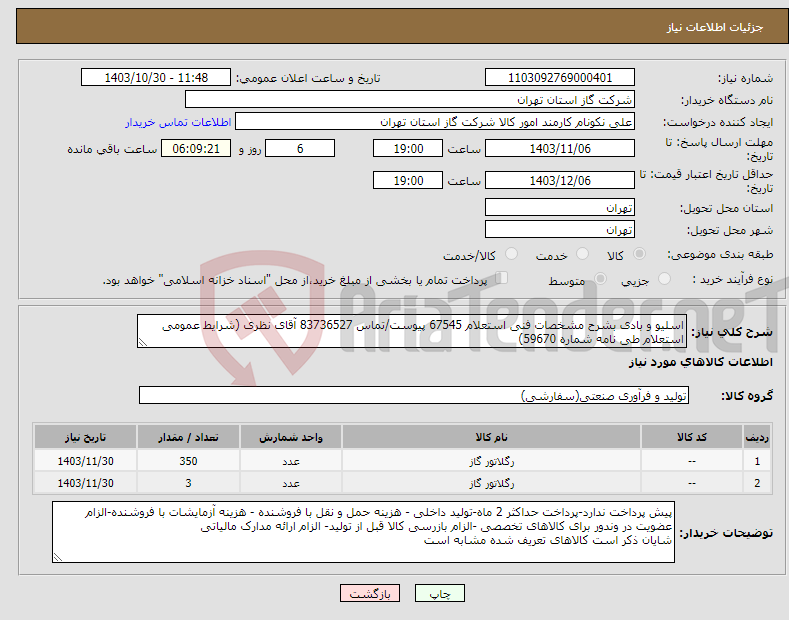
Task: Click the remaining days field showing 6
Action: (x=300, y=148)
